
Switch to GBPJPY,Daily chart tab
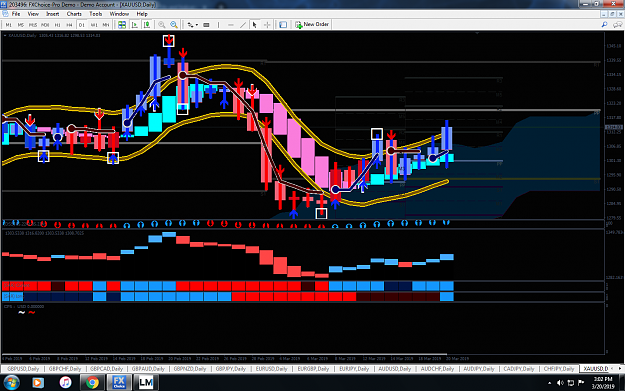(231, 369)
